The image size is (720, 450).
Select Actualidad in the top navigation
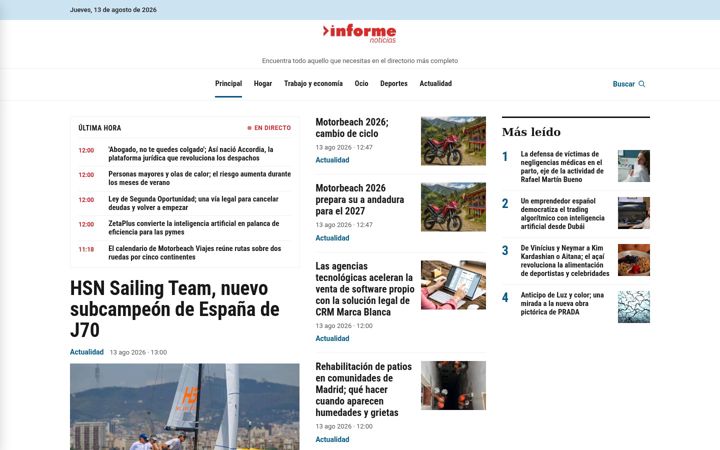[x=435, y=84]
